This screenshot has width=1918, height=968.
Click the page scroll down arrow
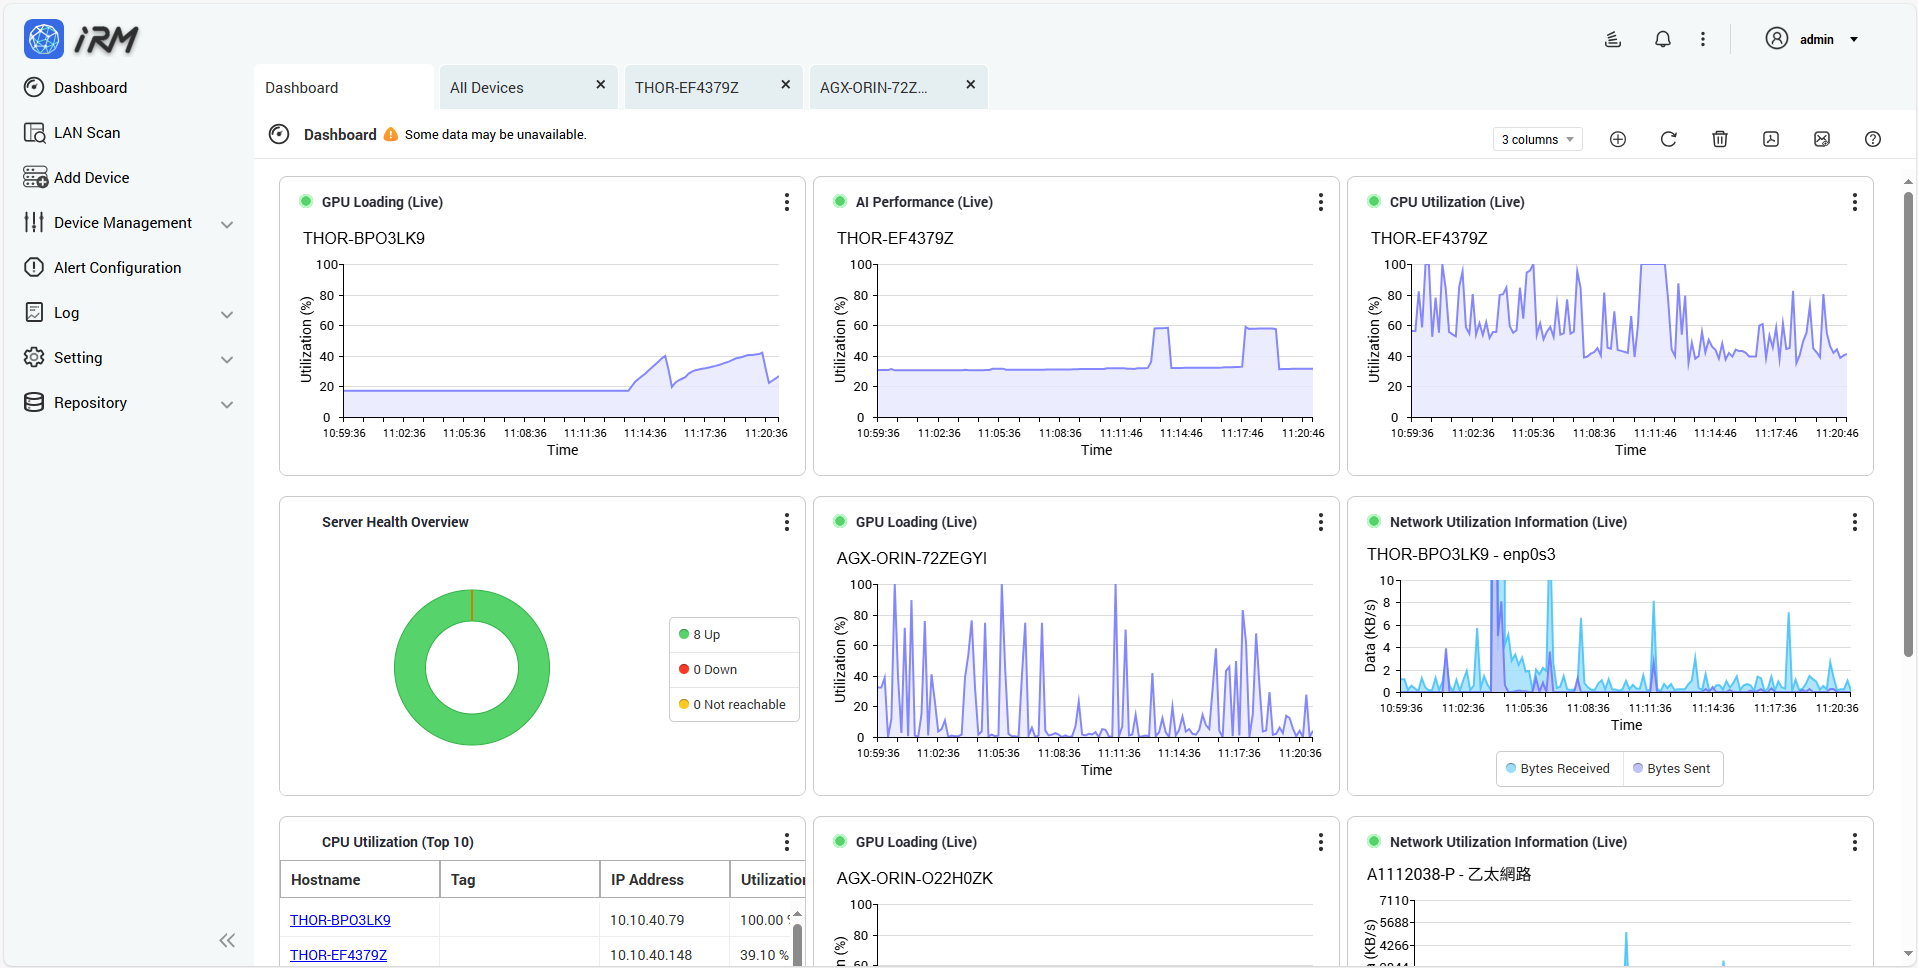point(1908,954)
